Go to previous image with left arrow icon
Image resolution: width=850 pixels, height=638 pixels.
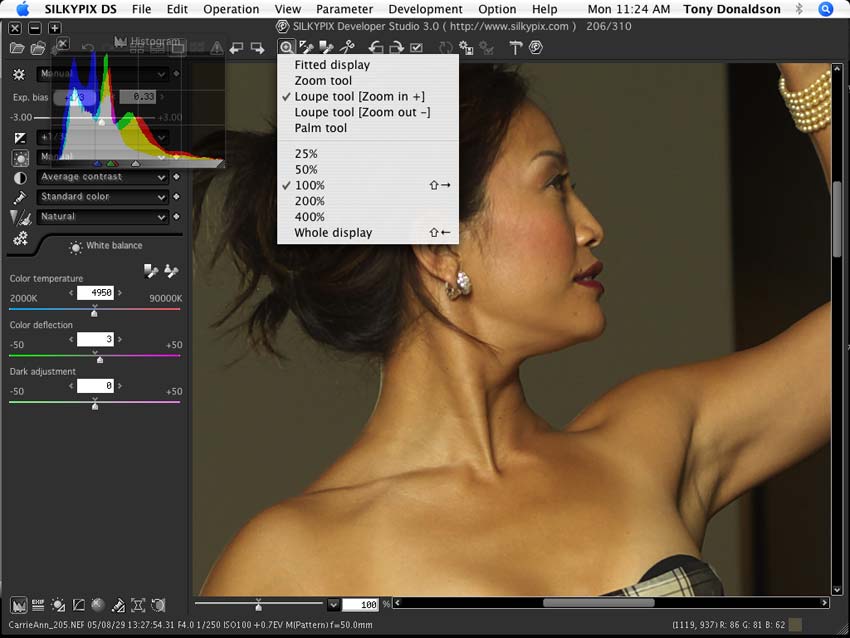[236, 48]
